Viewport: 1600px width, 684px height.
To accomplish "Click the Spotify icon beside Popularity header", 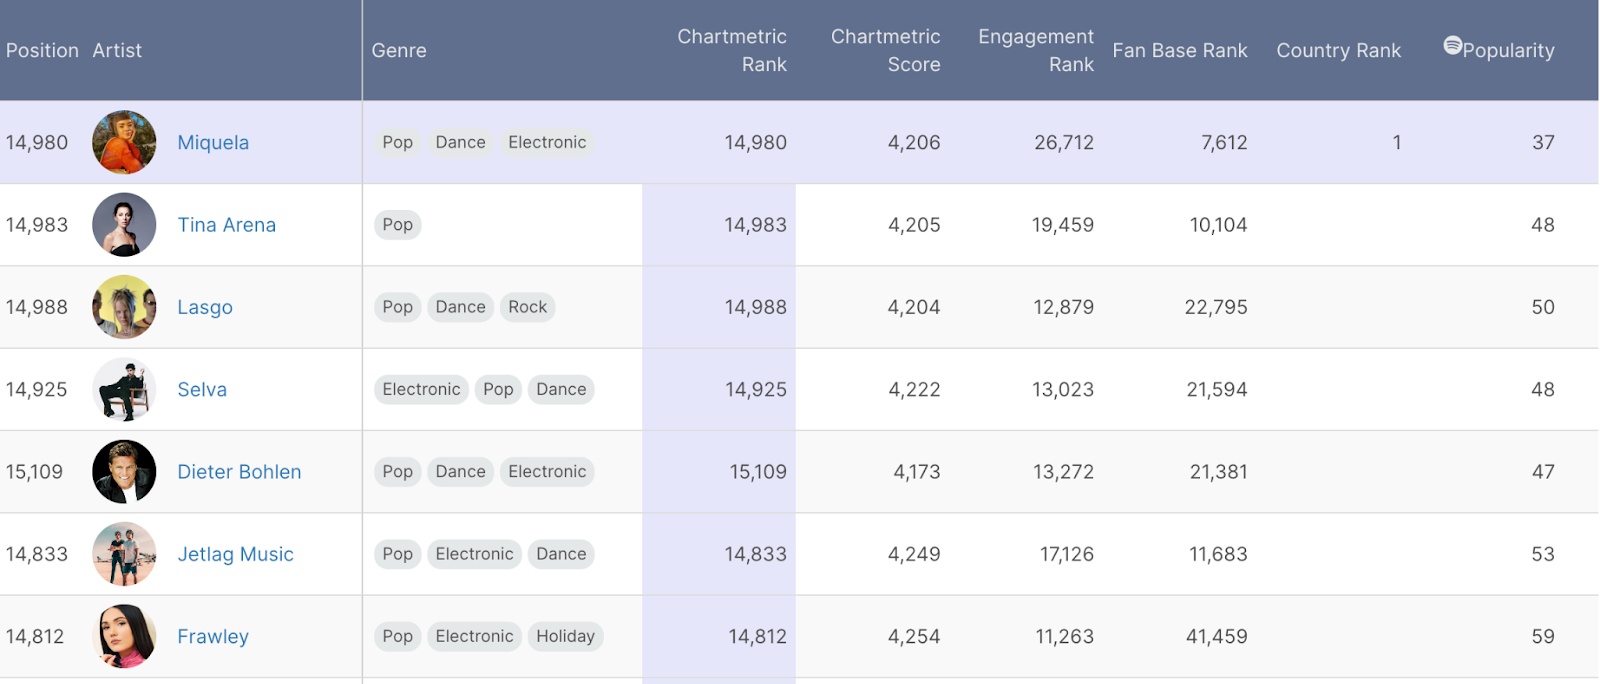I will 1452,45.
